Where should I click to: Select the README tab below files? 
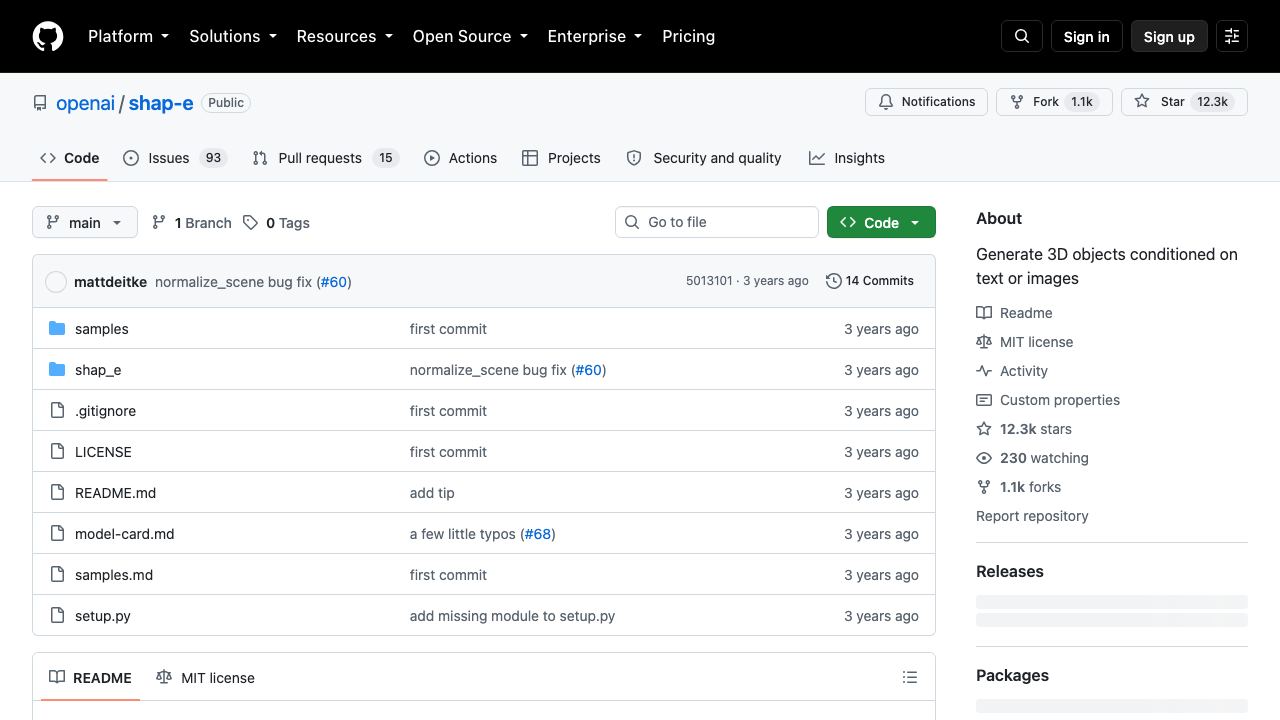(x=90, y=678)
